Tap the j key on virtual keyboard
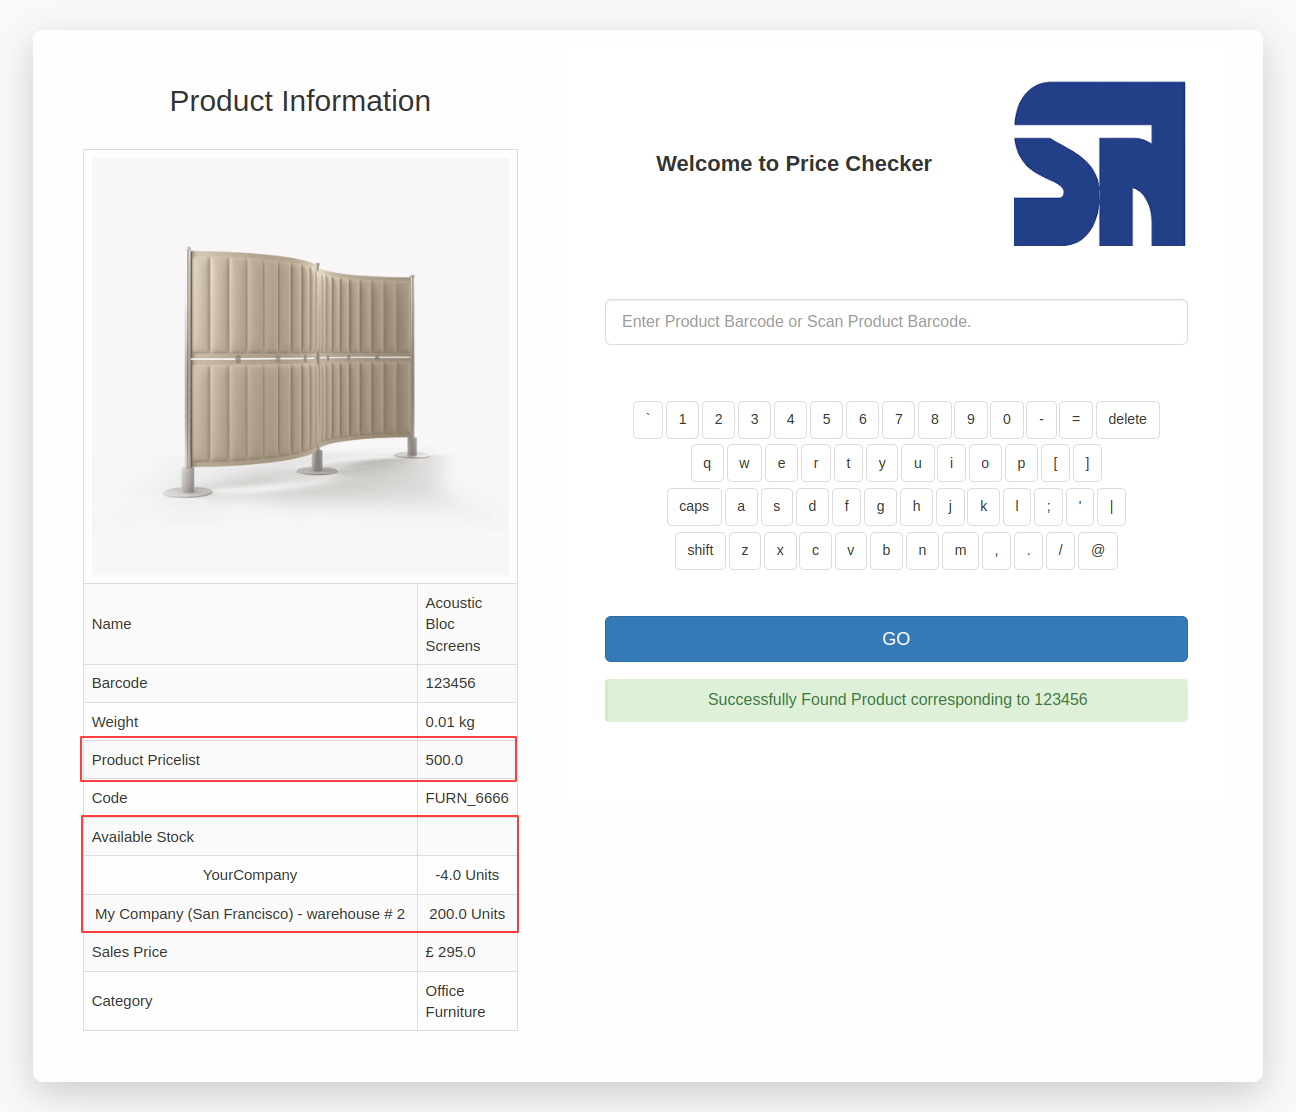Screen dimensions: 1296x1113 click(x=950, y=507)
